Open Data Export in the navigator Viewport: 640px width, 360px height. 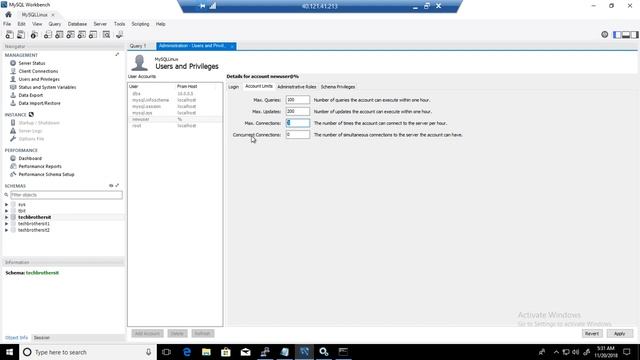tap(31, 95)
